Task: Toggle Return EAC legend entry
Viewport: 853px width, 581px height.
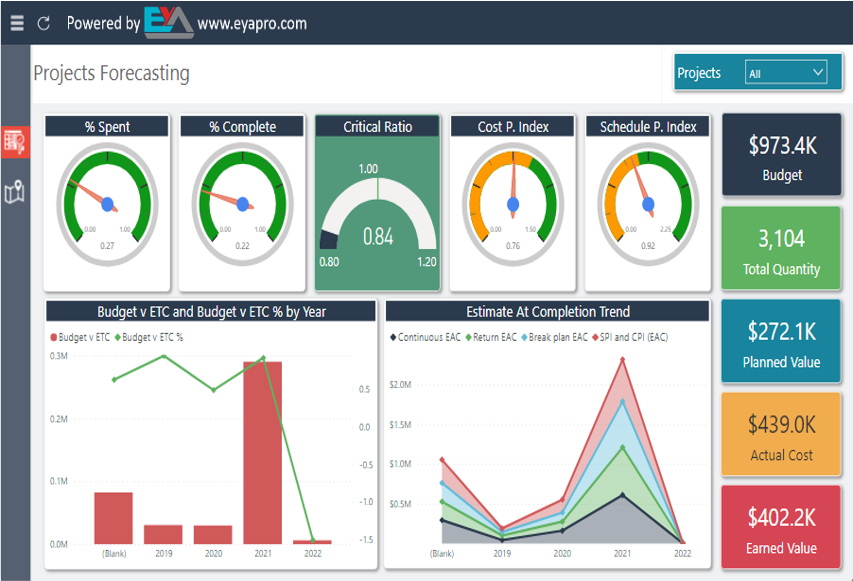Action: click(x=491, y=337)
